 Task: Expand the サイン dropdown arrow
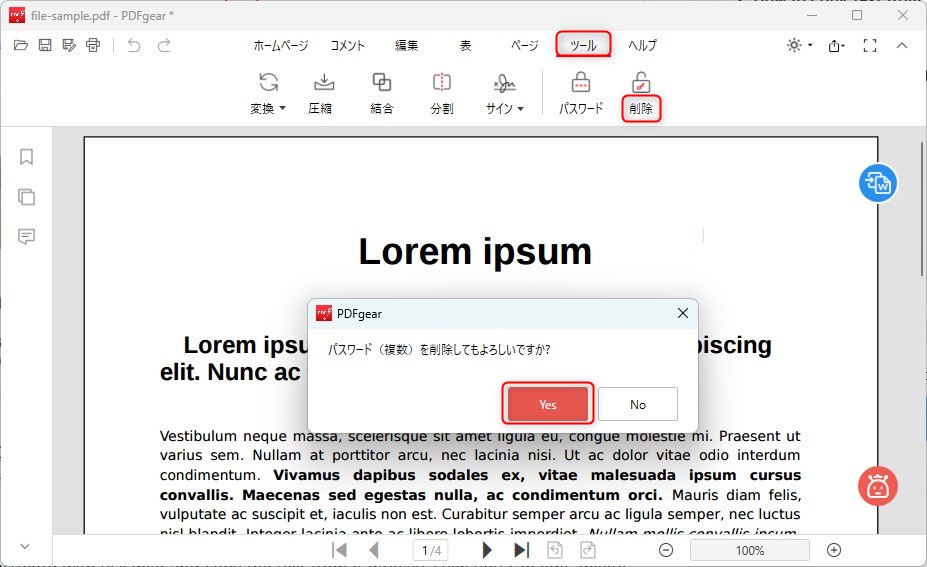(520, 109)
